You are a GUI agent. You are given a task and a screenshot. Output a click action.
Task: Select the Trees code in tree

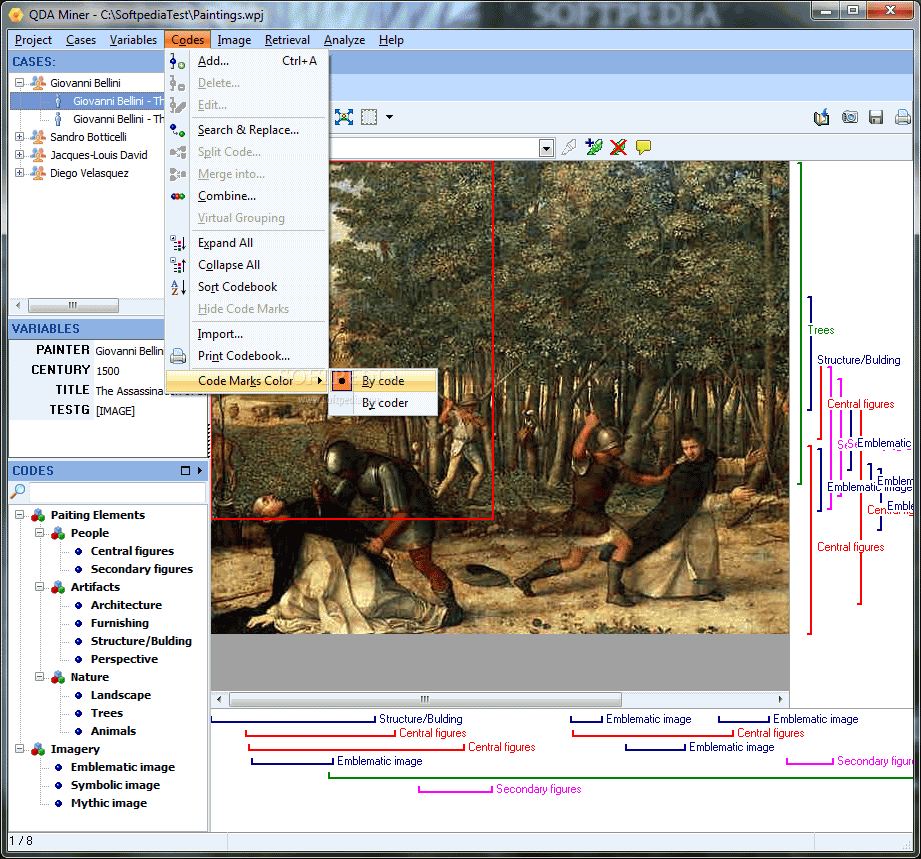click(107, 713)
